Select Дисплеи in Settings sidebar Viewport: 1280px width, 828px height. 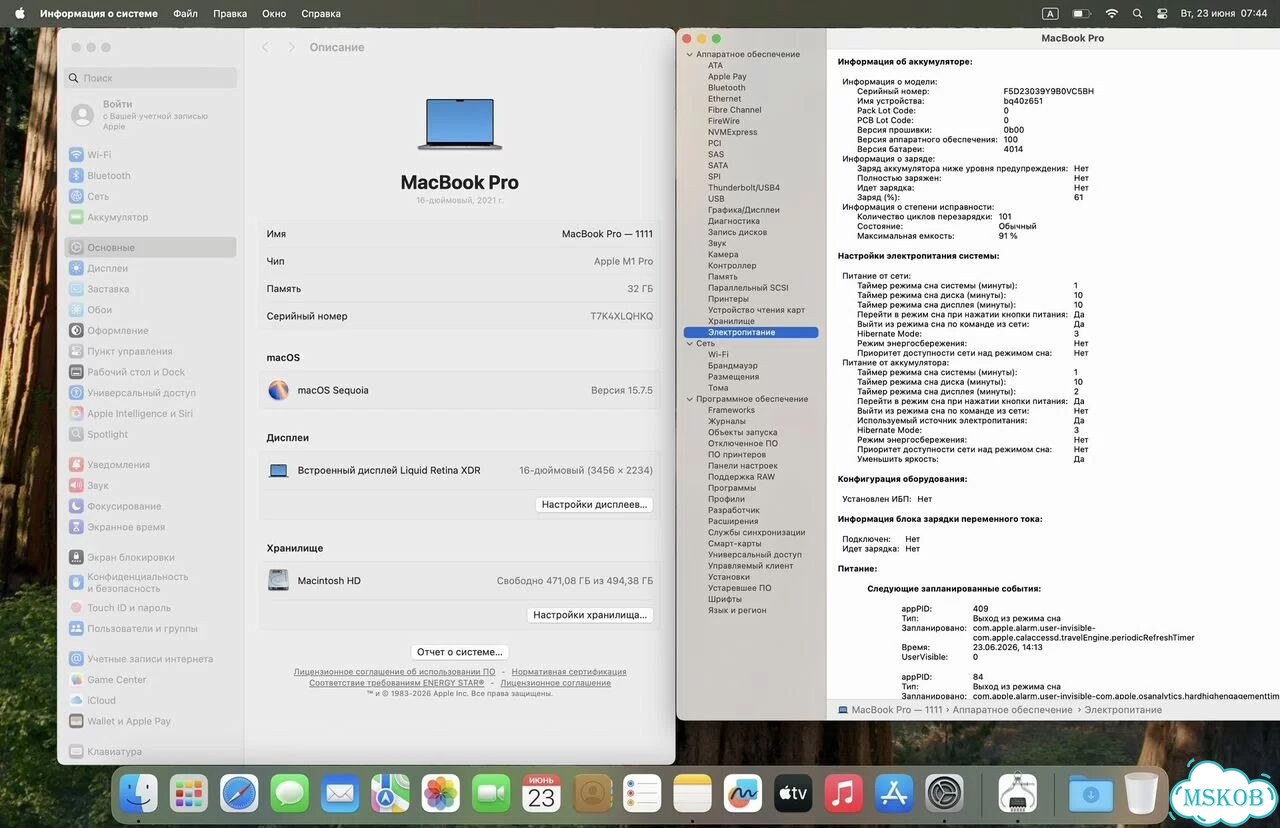click(150, 268)
